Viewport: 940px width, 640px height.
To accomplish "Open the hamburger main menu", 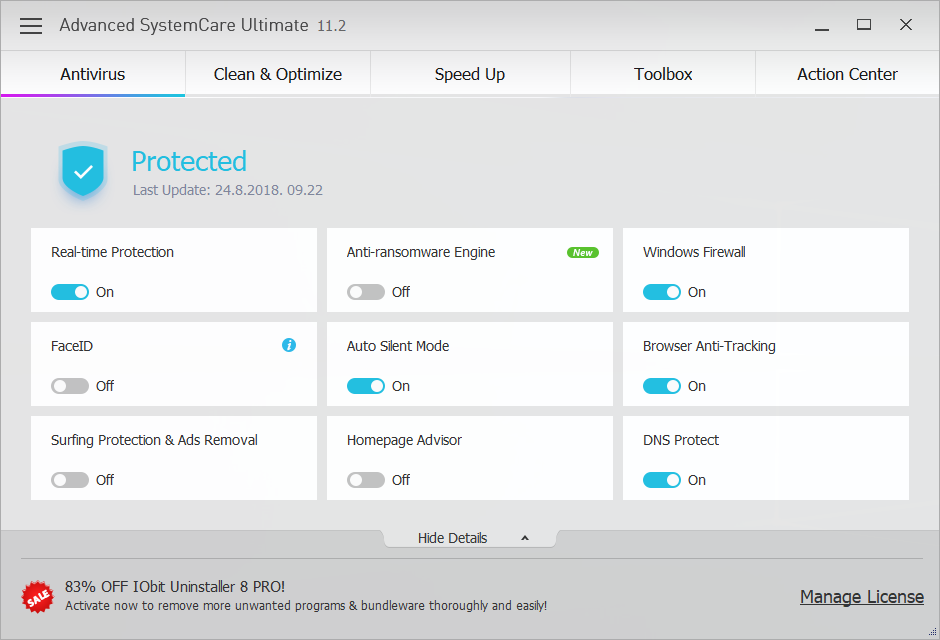I will 31,26.
